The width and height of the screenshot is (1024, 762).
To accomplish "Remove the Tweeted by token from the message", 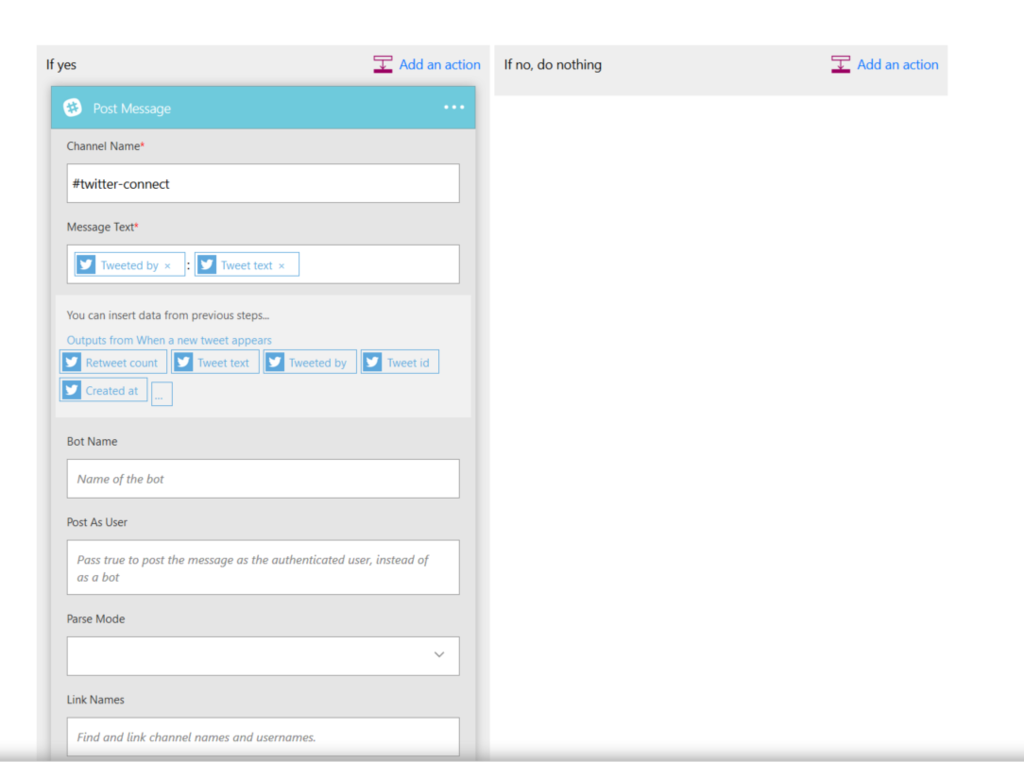I will click(x=168, y=266).
